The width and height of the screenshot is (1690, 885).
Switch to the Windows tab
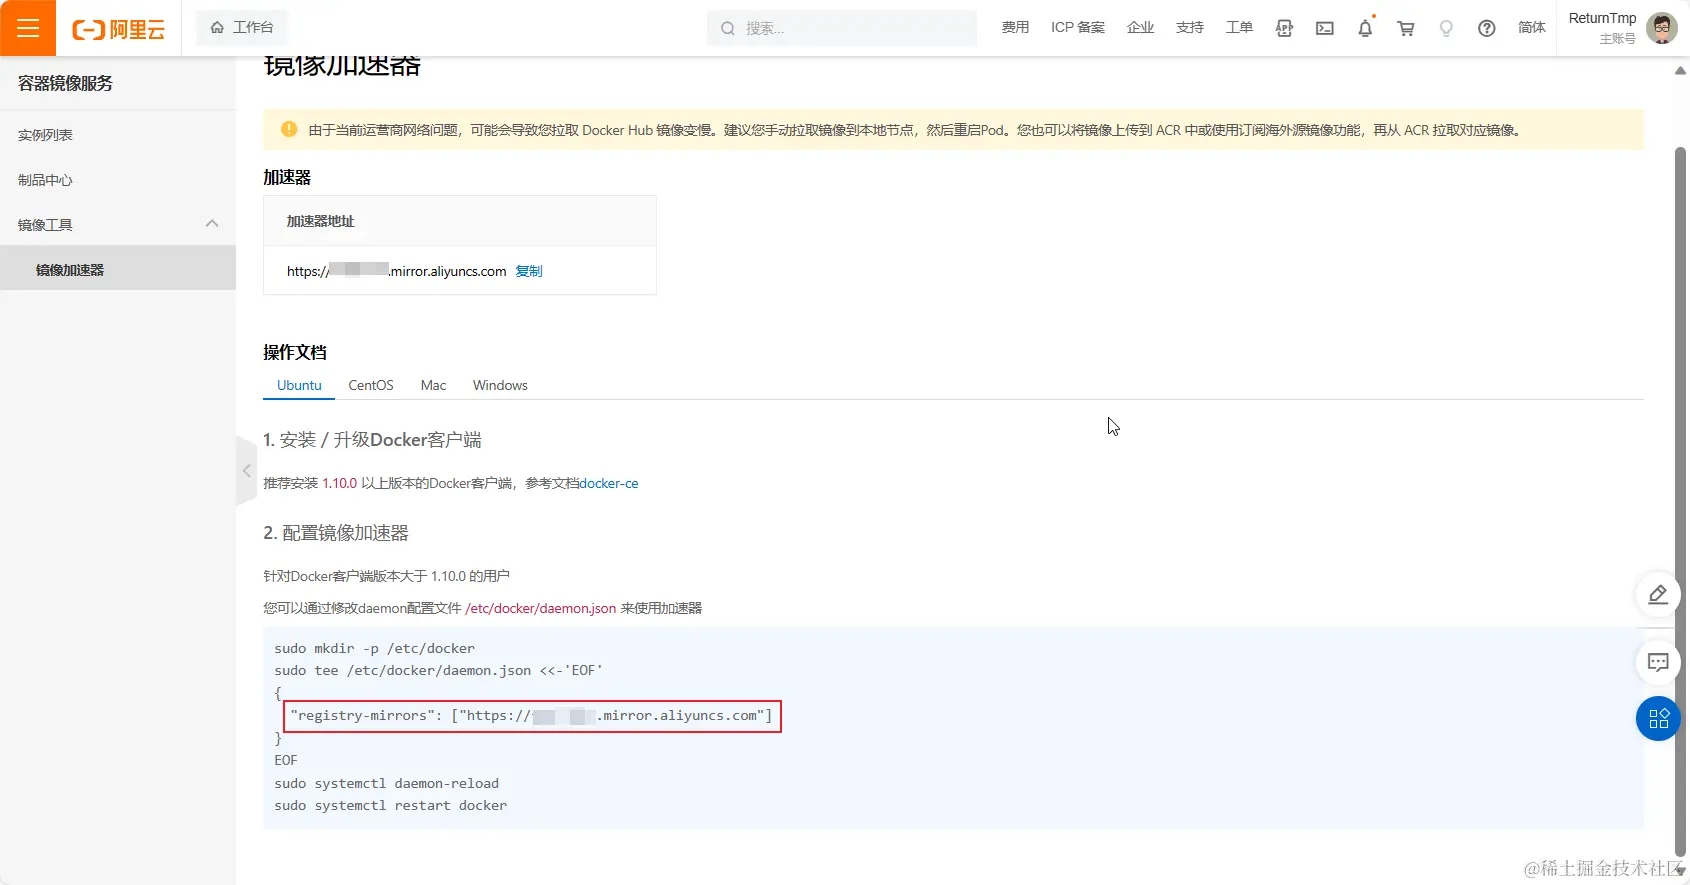(x=500, y=385)
